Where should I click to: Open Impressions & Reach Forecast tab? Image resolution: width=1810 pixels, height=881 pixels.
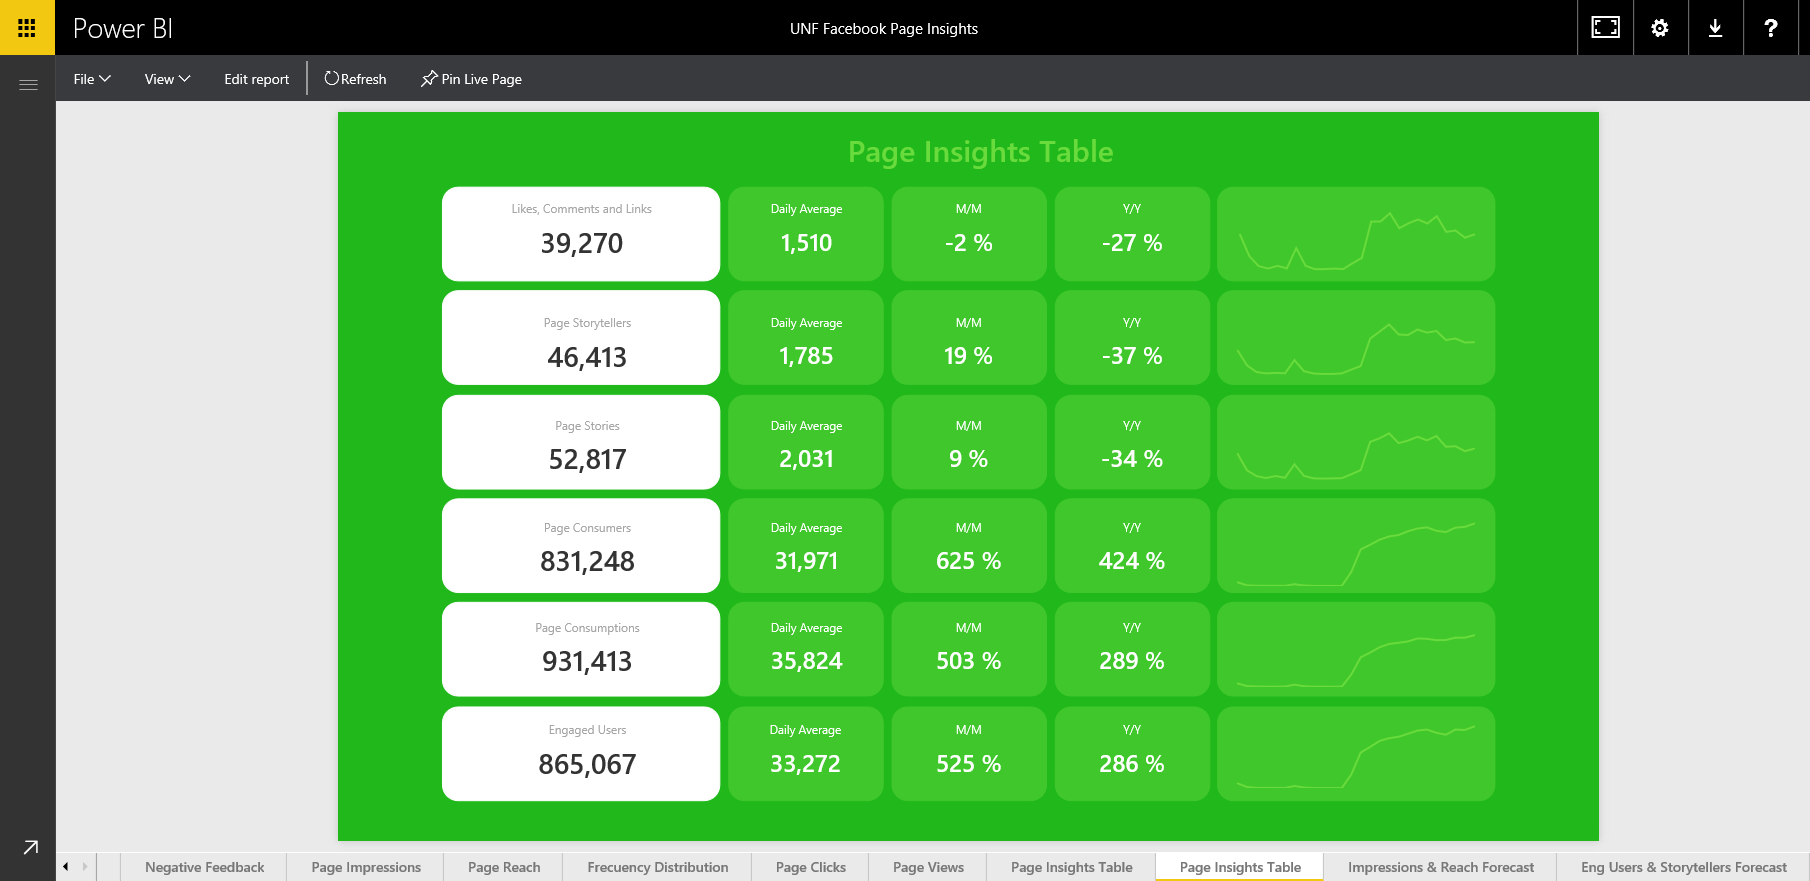[1441, 867]
